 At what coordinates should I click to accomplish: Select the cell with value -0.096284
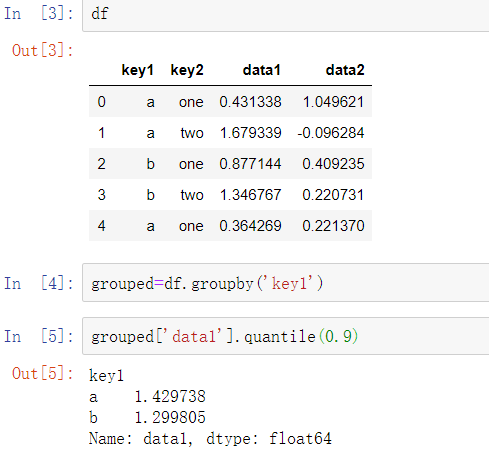[x=331, y=133]
